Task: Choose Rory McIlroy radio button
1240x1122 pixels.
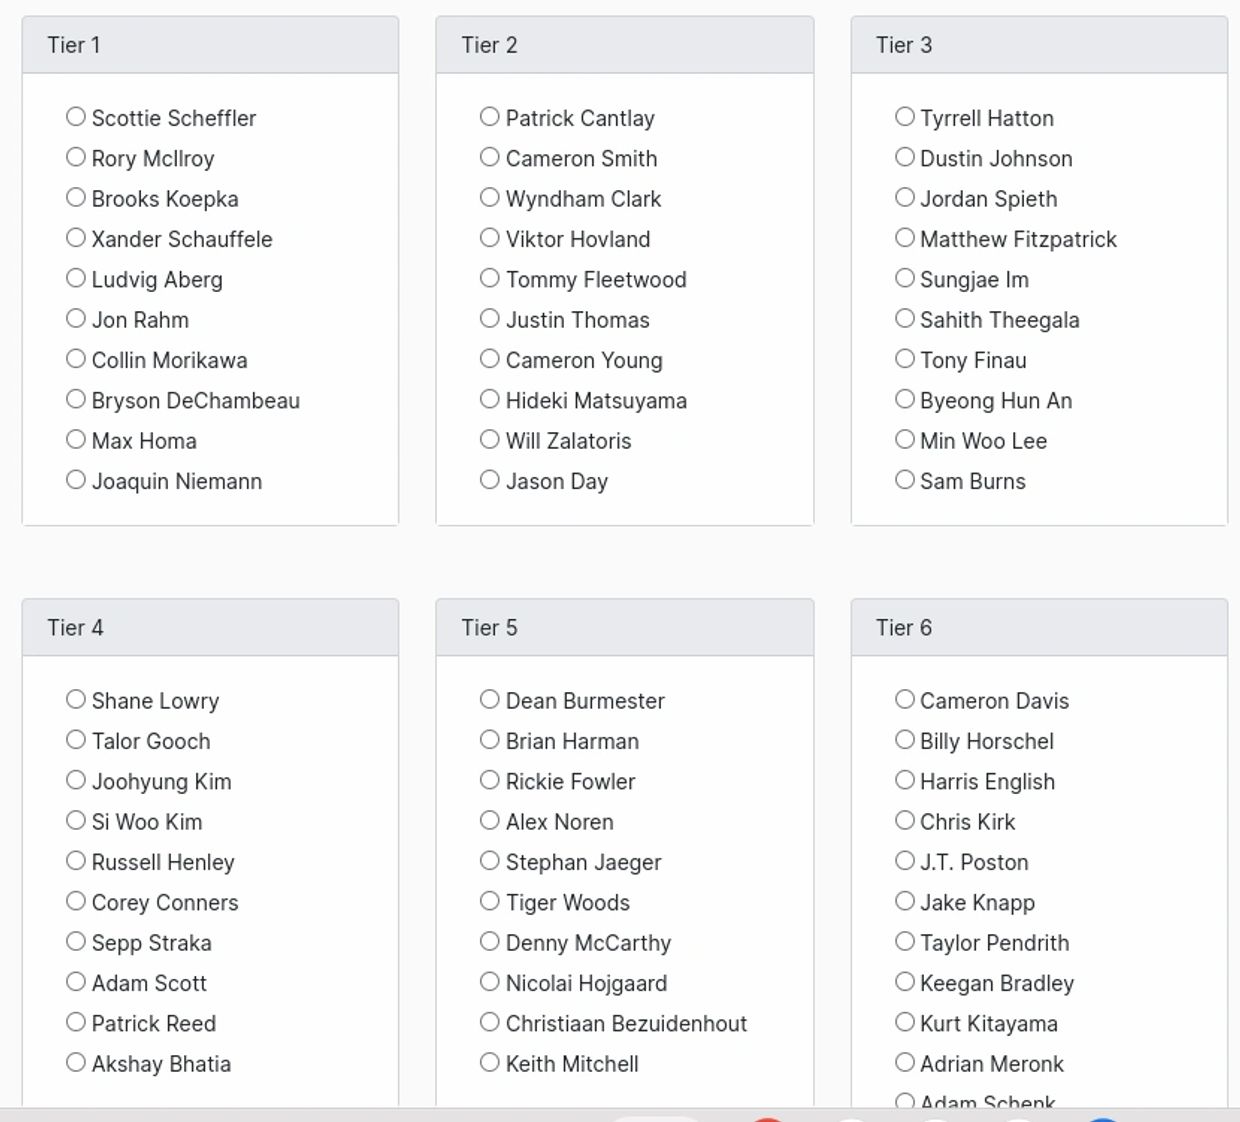Action: [76, 157]
